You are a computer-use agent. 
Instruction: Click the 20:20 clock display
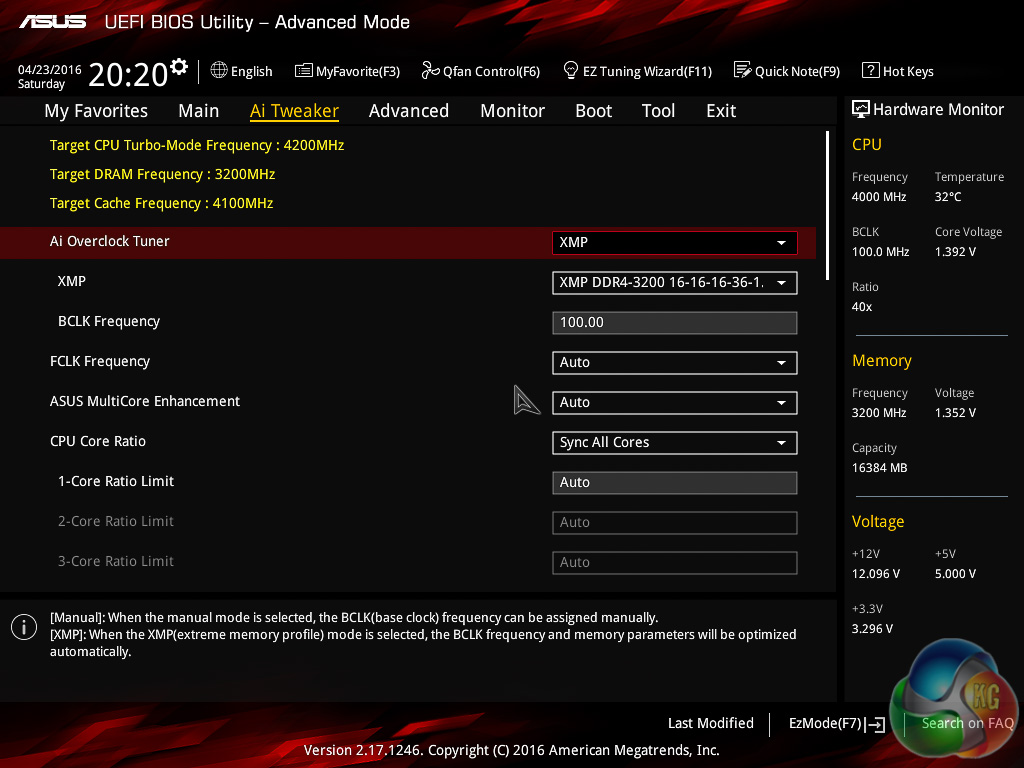pyautogui.click(x=128, y=74)
